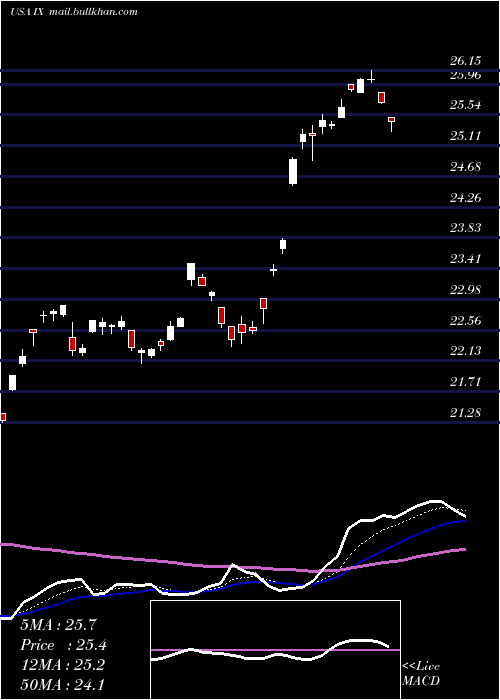The height and width of the screenshot is (700, 500).
Task: Click the '<<Live MACD' label
Action: point(421,674)
